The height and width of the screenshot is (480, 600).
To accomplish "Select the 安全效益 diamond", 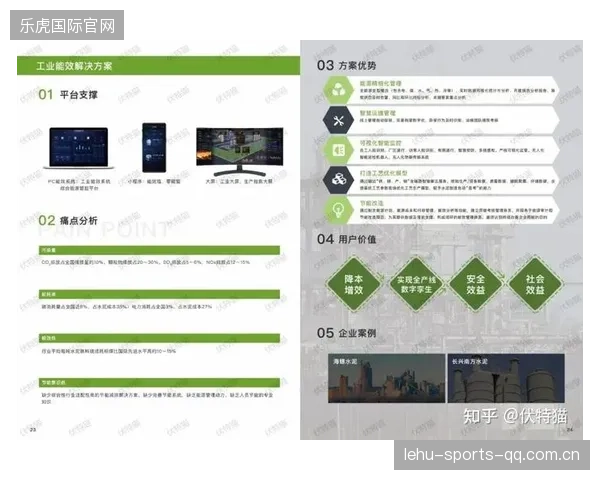I will pyautogui.click(x=476, y=284).
